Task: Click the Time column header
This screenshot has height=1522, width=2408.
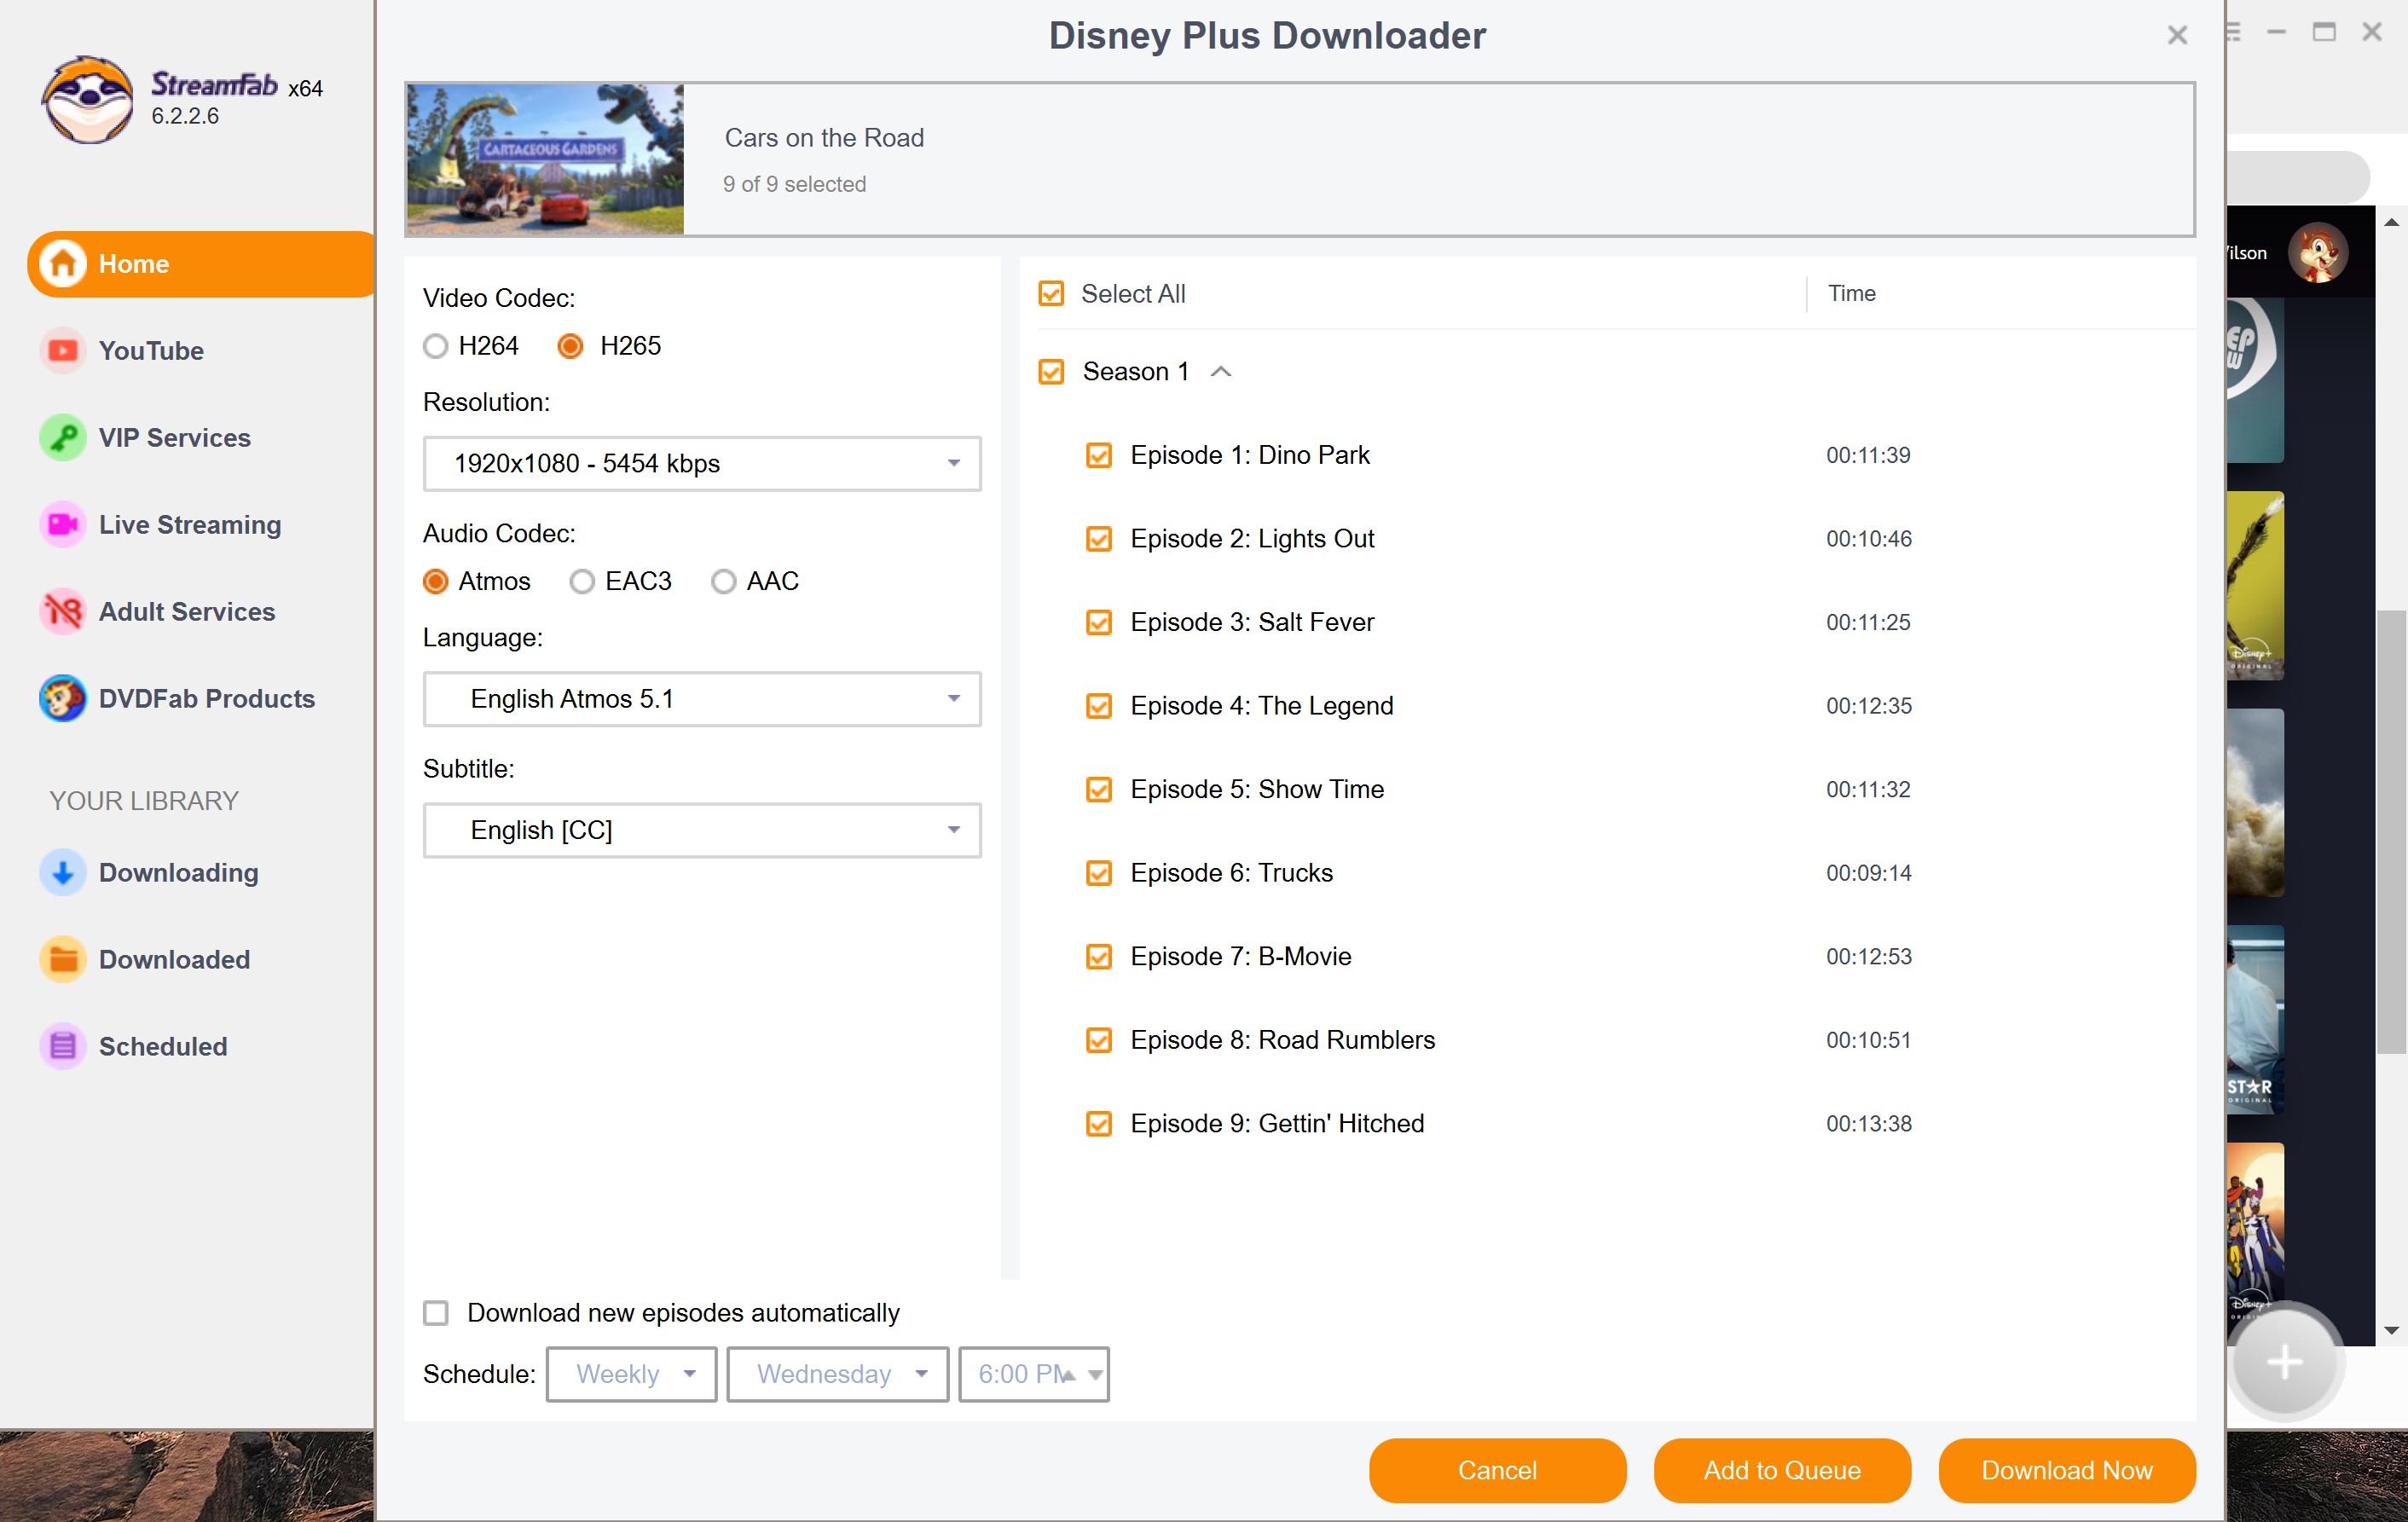Action: pos(1851,294)
